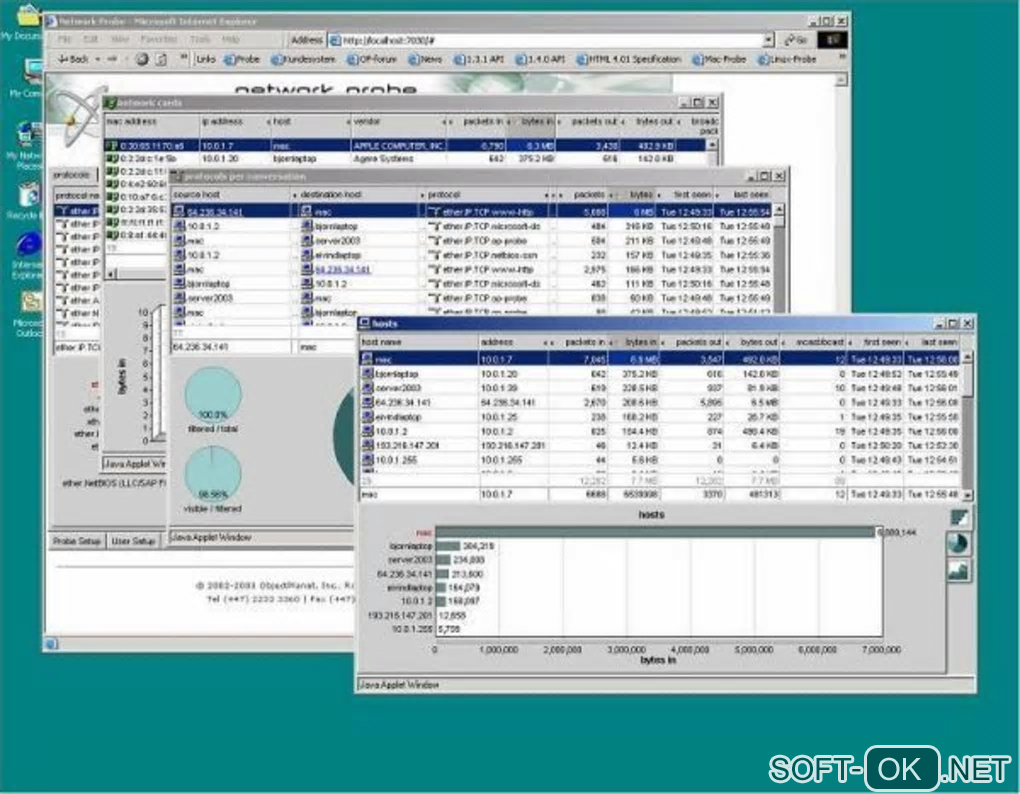Sort network cards by vendor header
Screen dimensions: 1020x794
click(397, 122)
